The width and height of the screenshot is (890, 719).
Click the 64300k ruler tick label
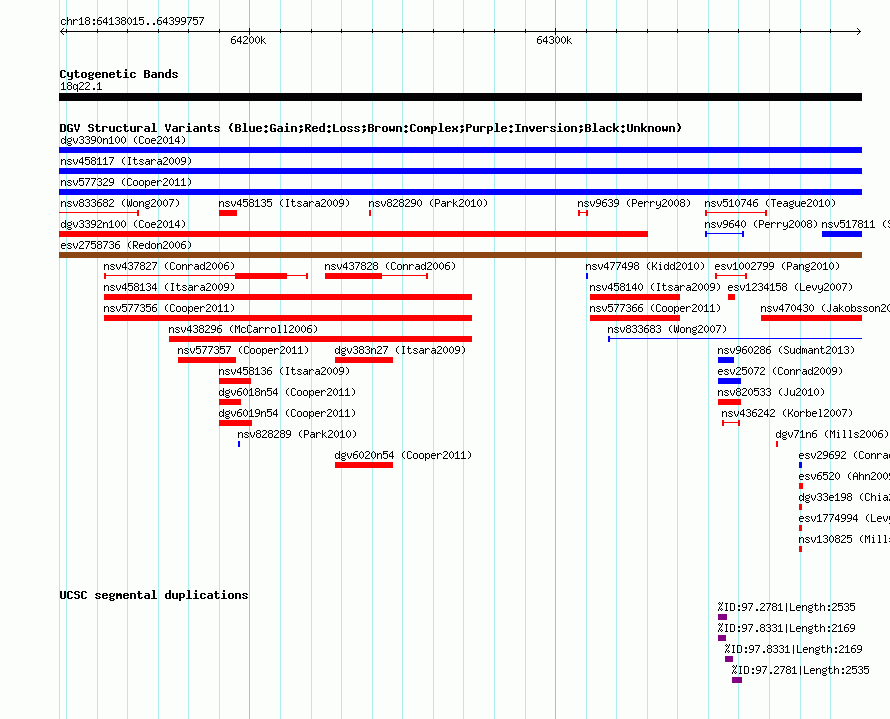(x=554, y=40)
